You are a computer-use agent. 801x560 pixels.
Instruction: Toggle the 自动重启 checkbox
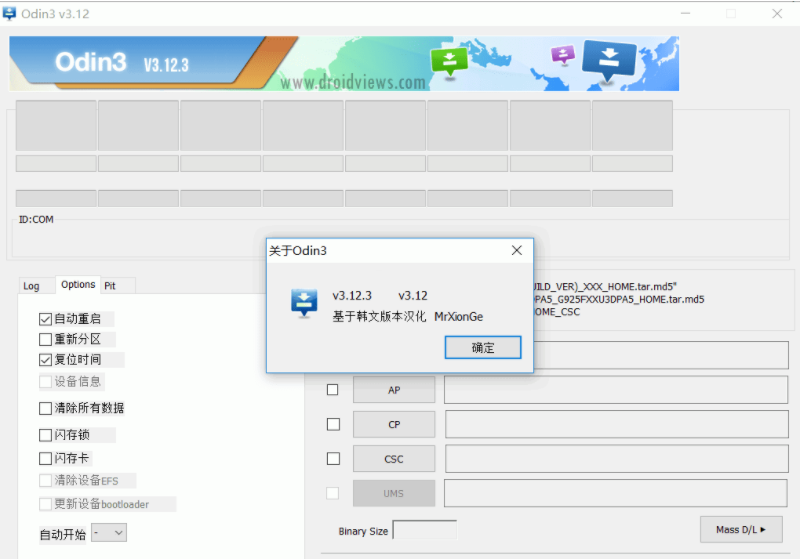[45, 319]
